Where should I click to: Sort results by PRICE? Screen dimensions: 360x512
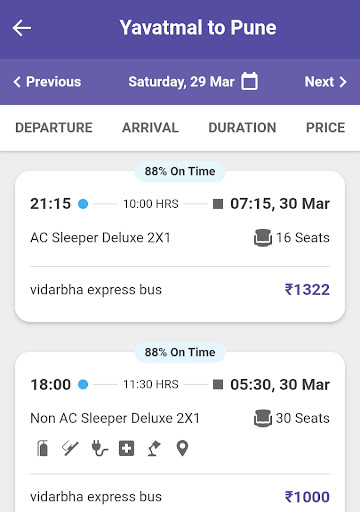(326, 128)
